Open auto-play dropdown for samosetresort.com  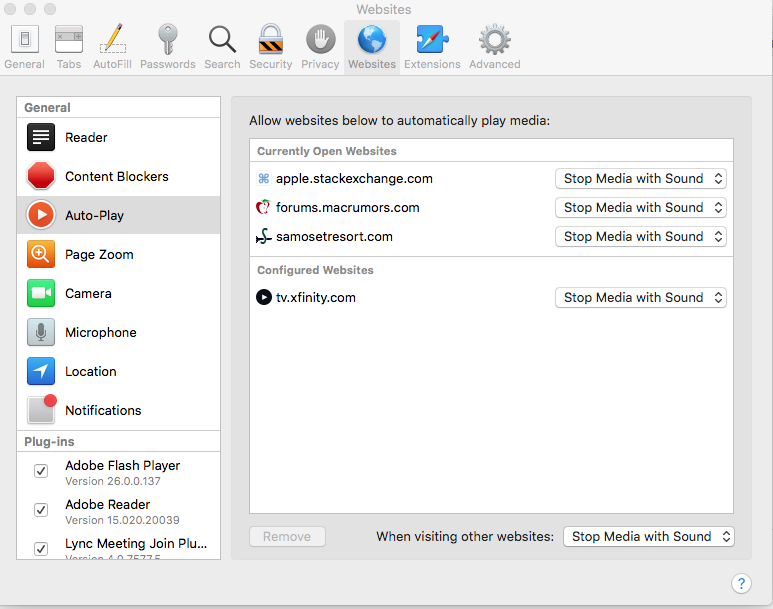[x=640, y=237]
